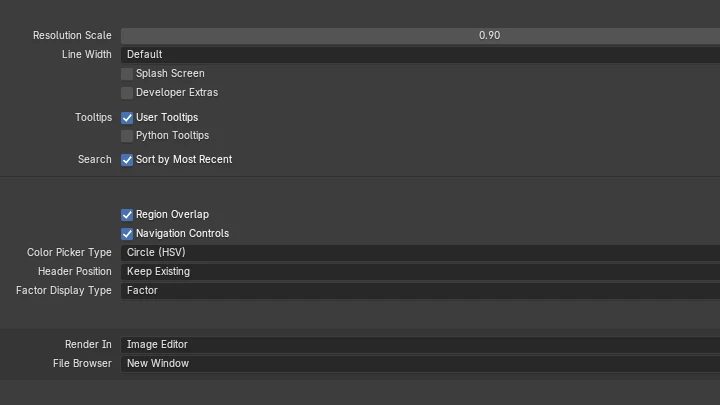Enable the Python Tooltips checkbox
This screenshot has height=405, width=720.
(x=127, y=136)
